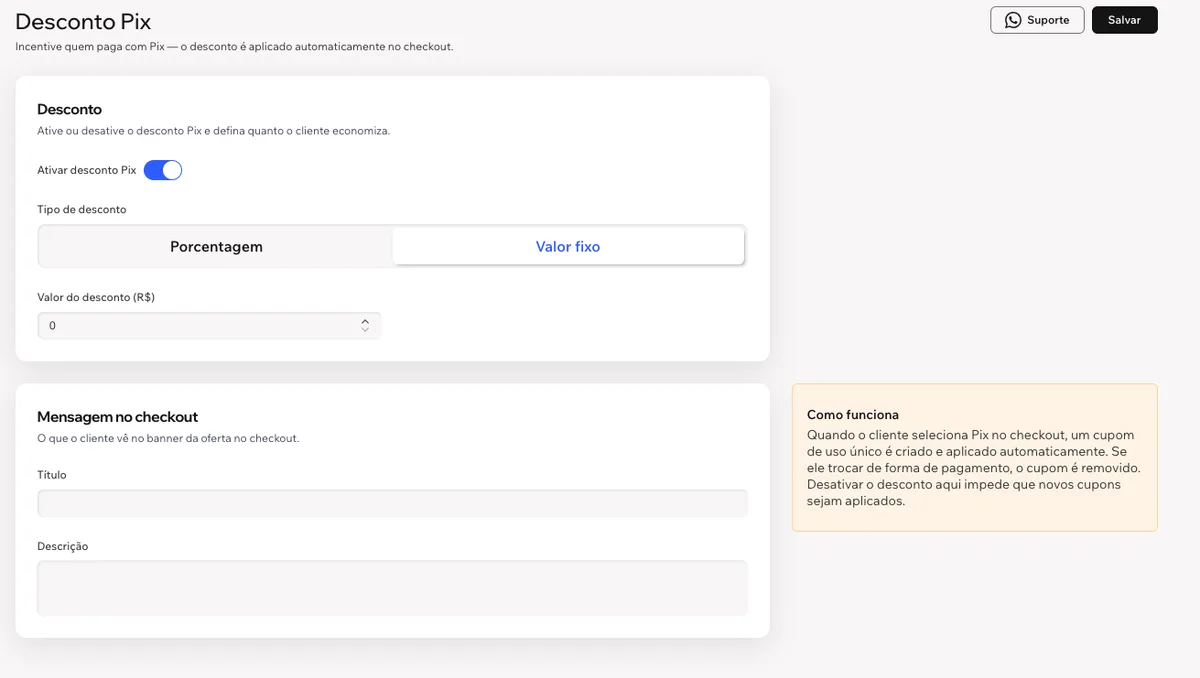
Task: Click the Salvar button
Action: pyautogui.click(x=1124, y=20)
